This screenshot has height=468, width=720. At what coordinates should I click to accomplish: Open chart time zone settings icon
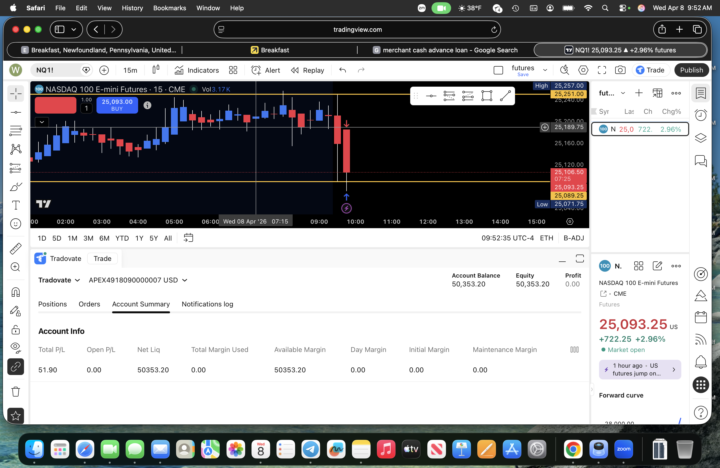click(570, 221)
